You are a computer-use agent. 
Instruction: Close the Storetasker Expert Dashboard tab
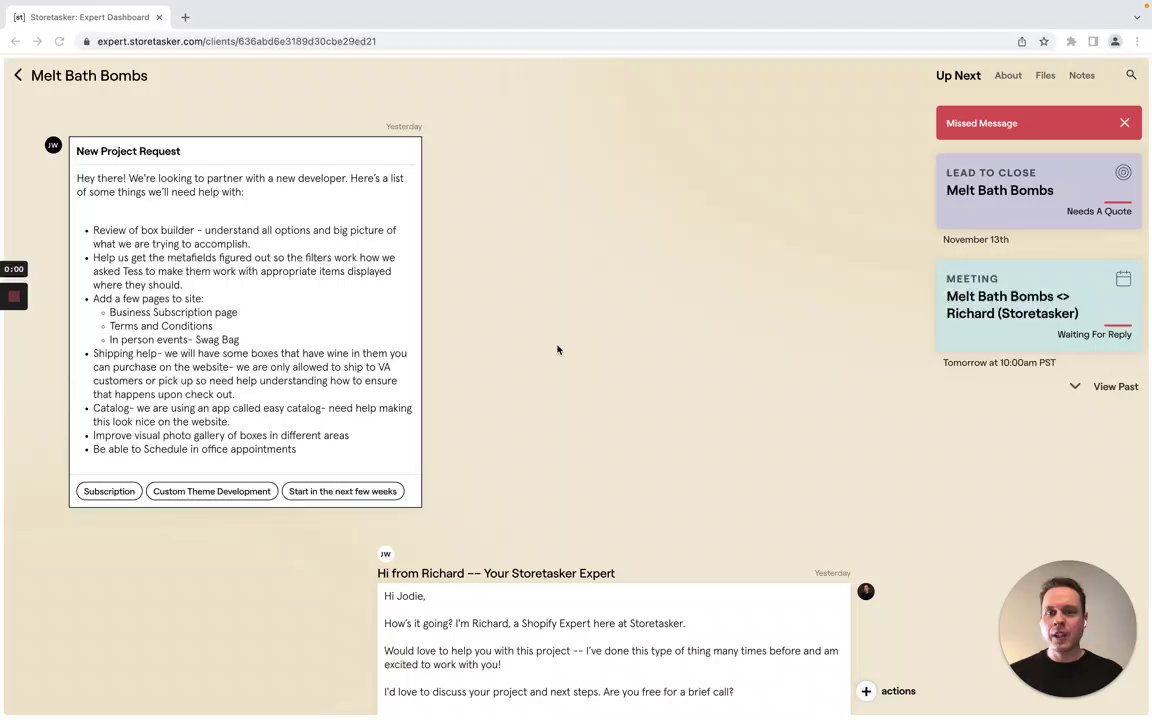click(159, 17)
